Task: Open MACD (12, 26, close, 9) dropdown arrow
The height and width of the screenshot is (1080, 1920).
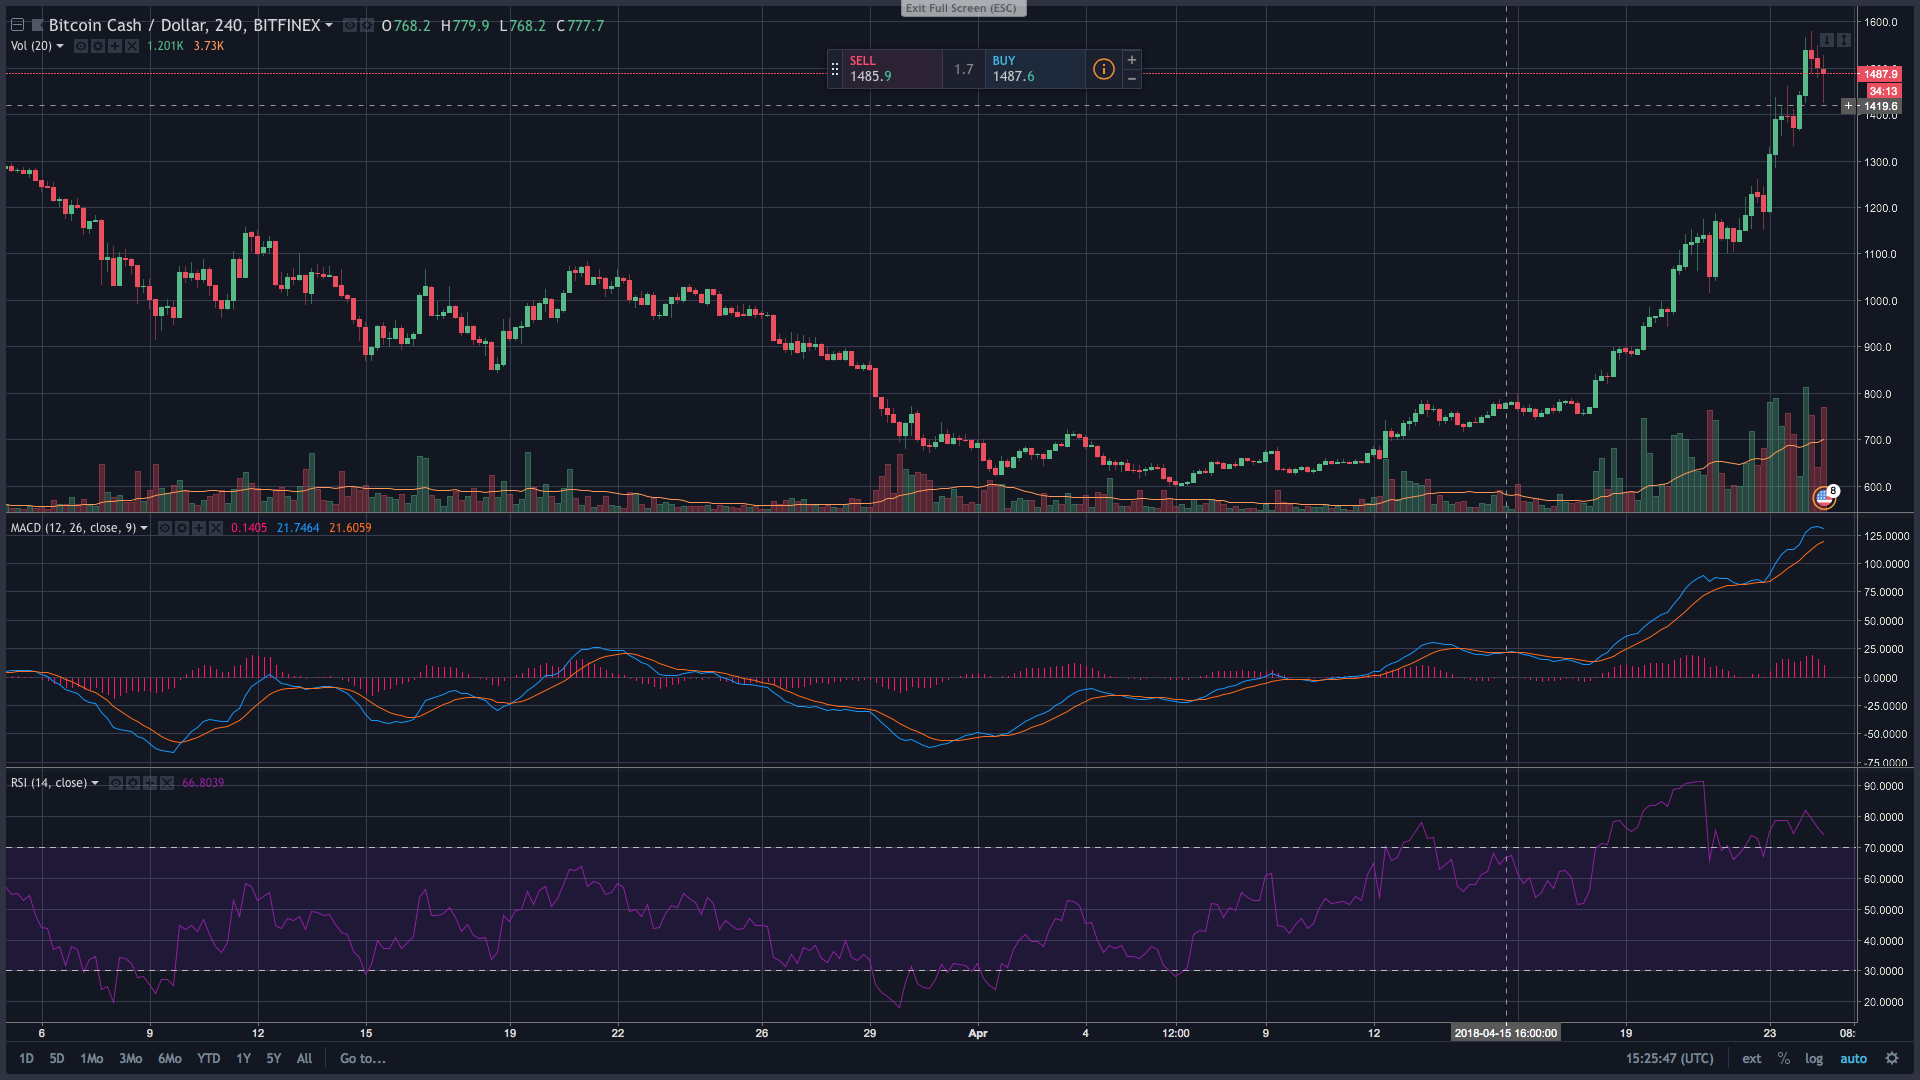Action: pos(144,528)
